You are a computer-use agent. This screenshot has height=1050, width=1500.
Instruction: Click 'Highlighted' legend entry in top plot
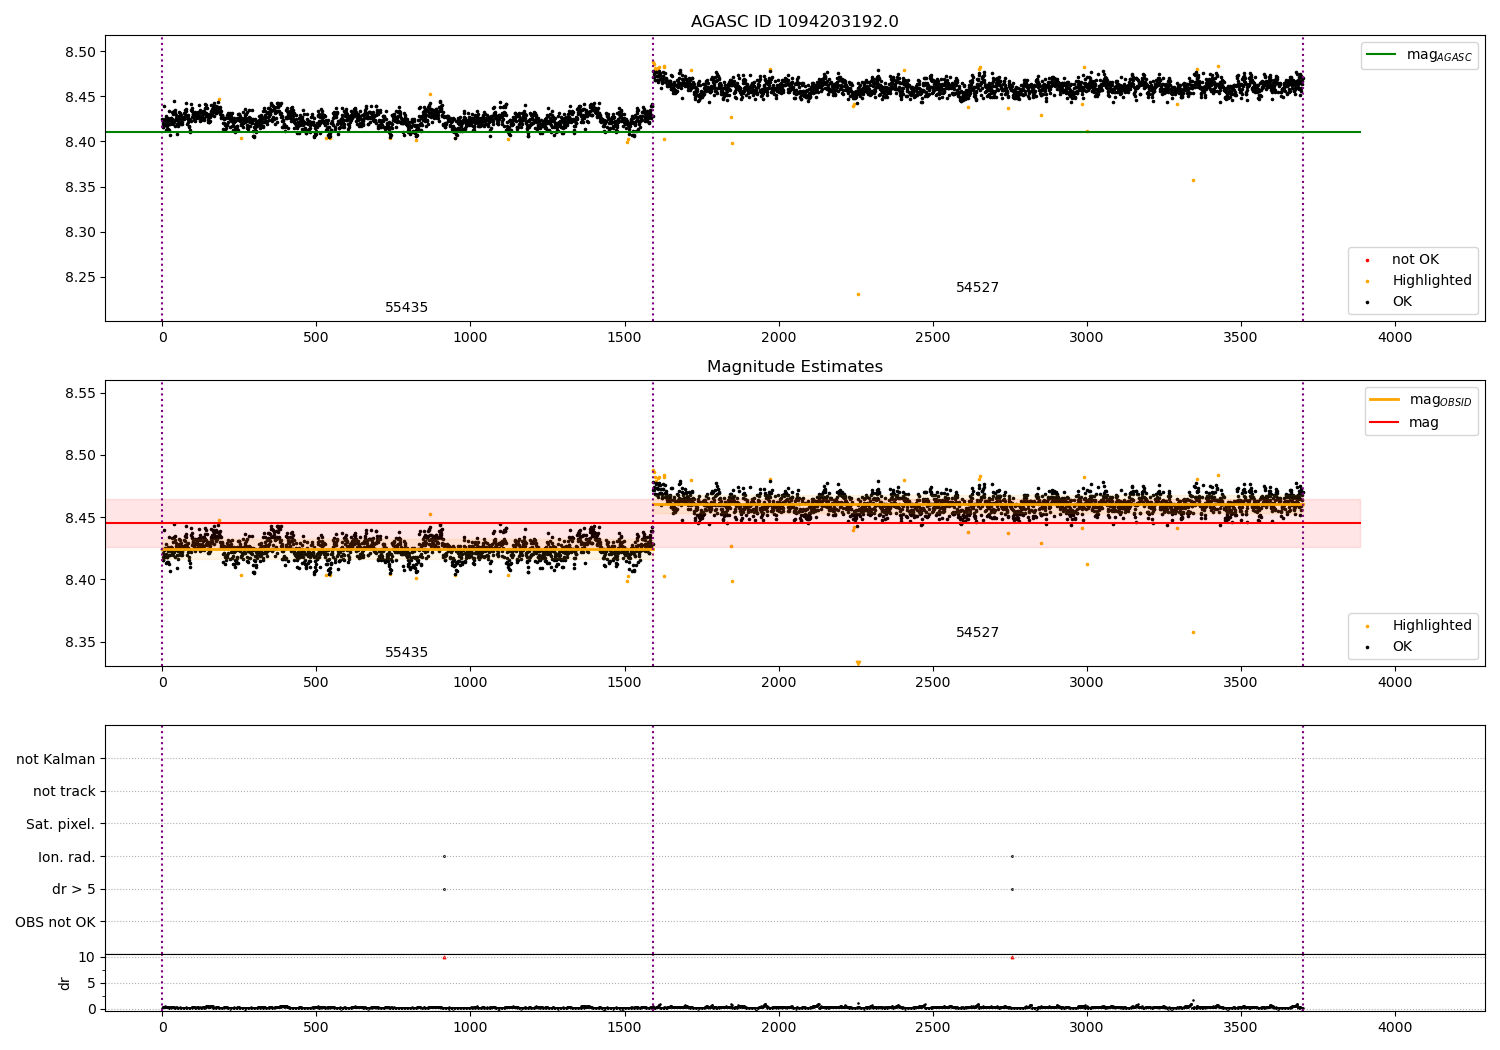[x=1419, y=281]
